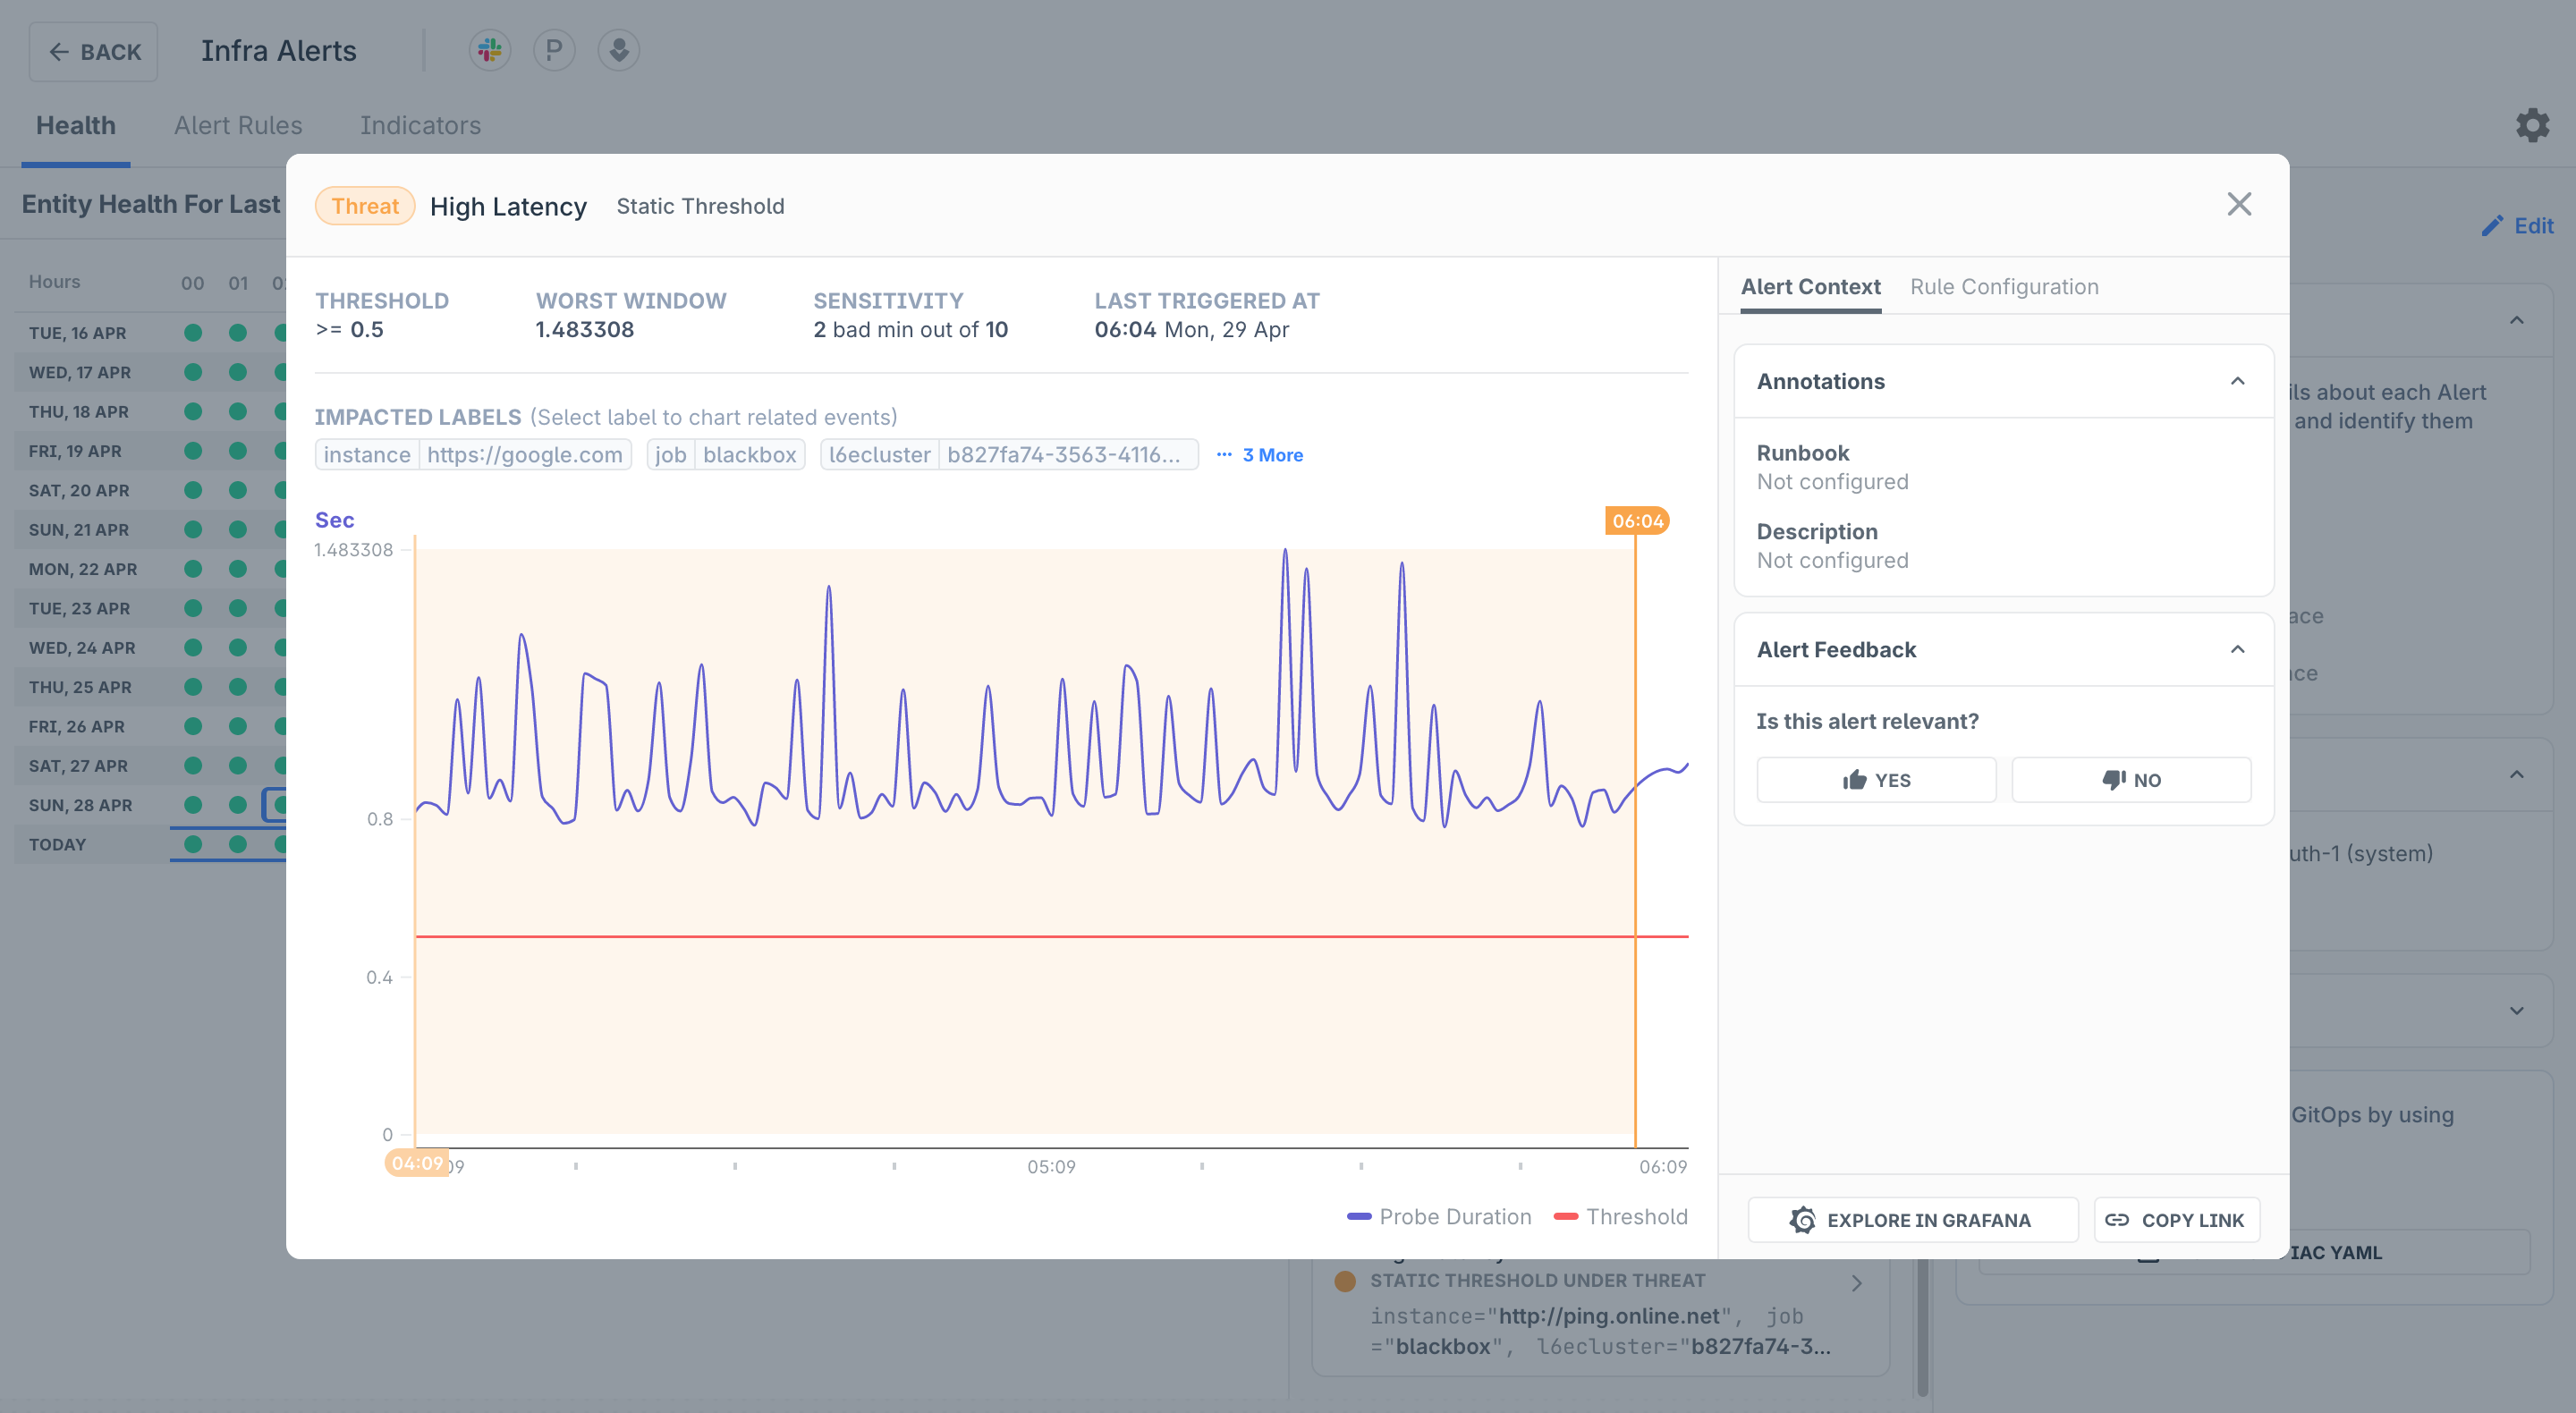
Task: Click the Copy Link button
Action: pos(2176,1220)
